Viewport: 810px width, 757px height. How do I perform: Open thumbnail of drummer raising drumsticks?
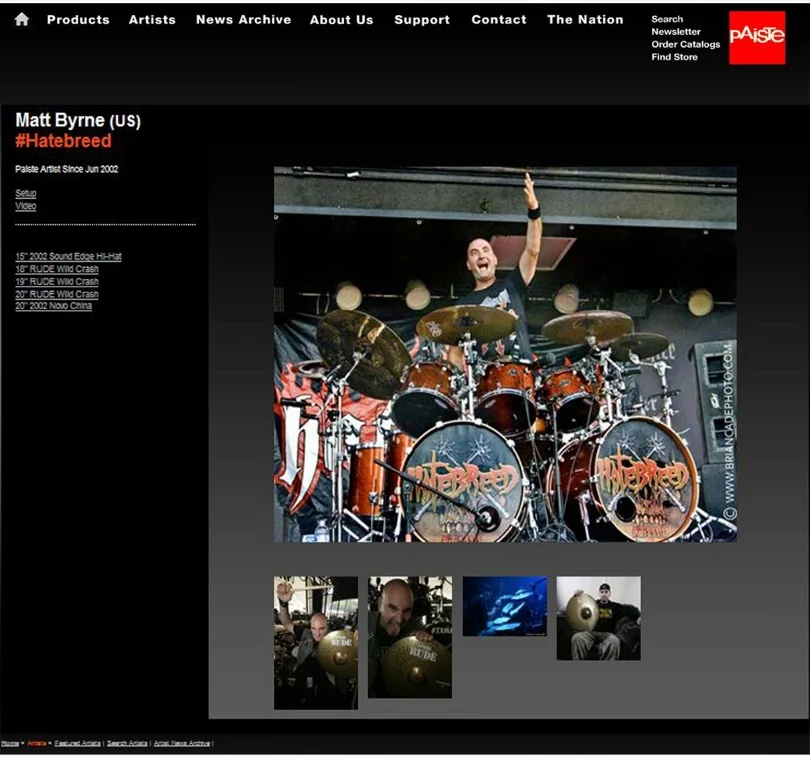[x=316, y=643]
